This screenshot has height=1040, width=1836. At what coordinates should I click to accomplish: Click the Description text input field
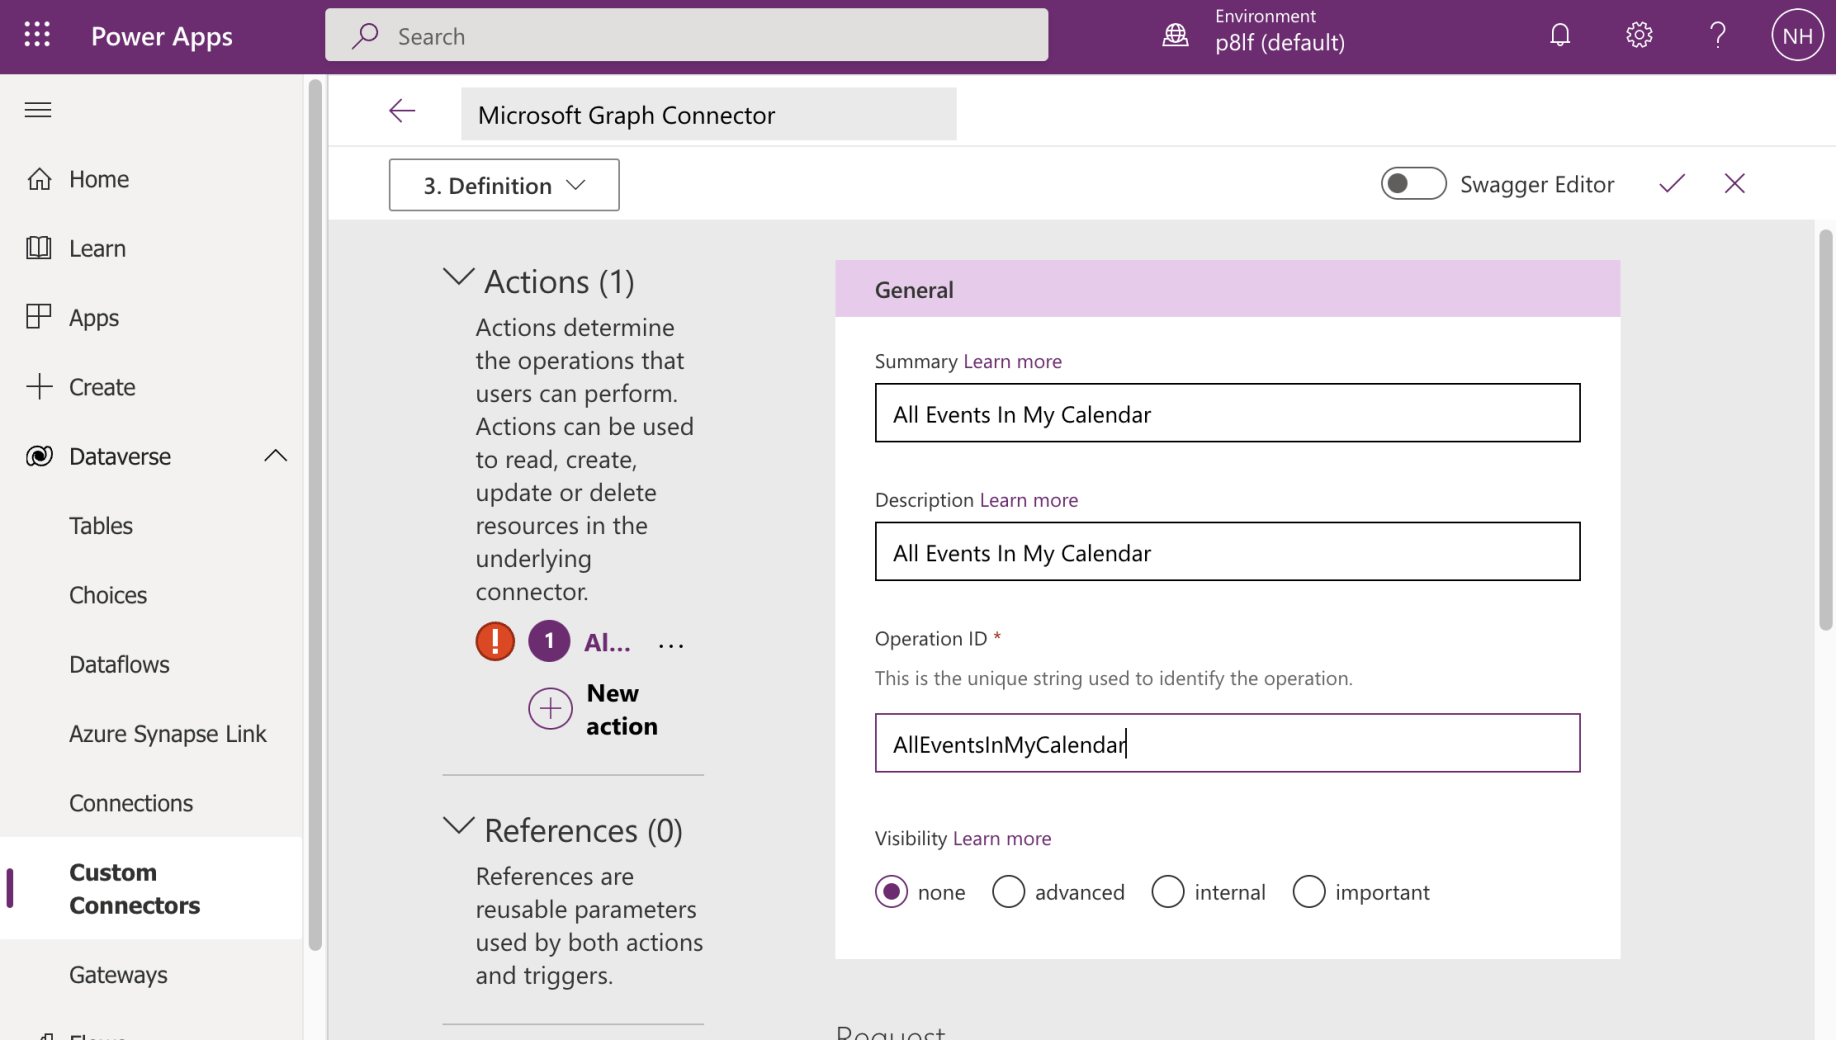coord(1227,552)
